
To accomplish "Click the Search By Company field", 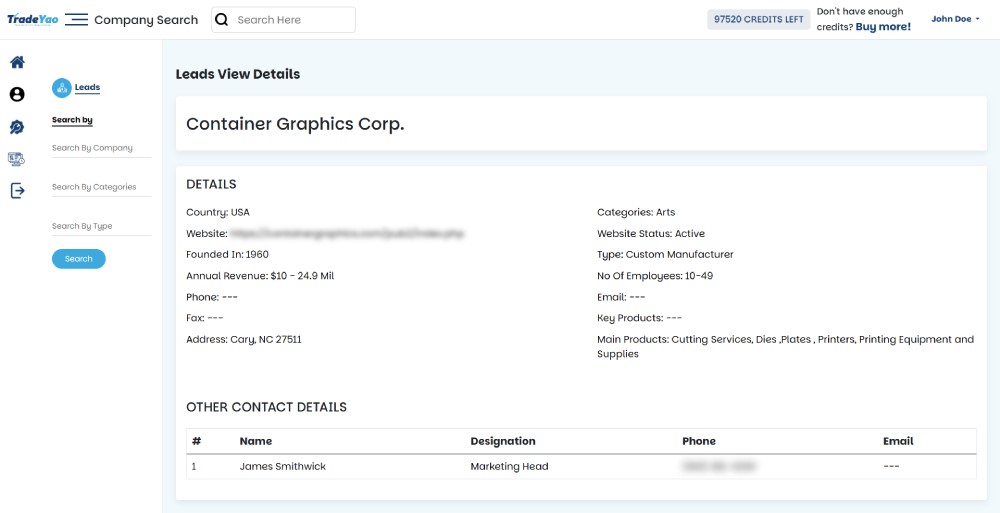I will coord(101,148).
